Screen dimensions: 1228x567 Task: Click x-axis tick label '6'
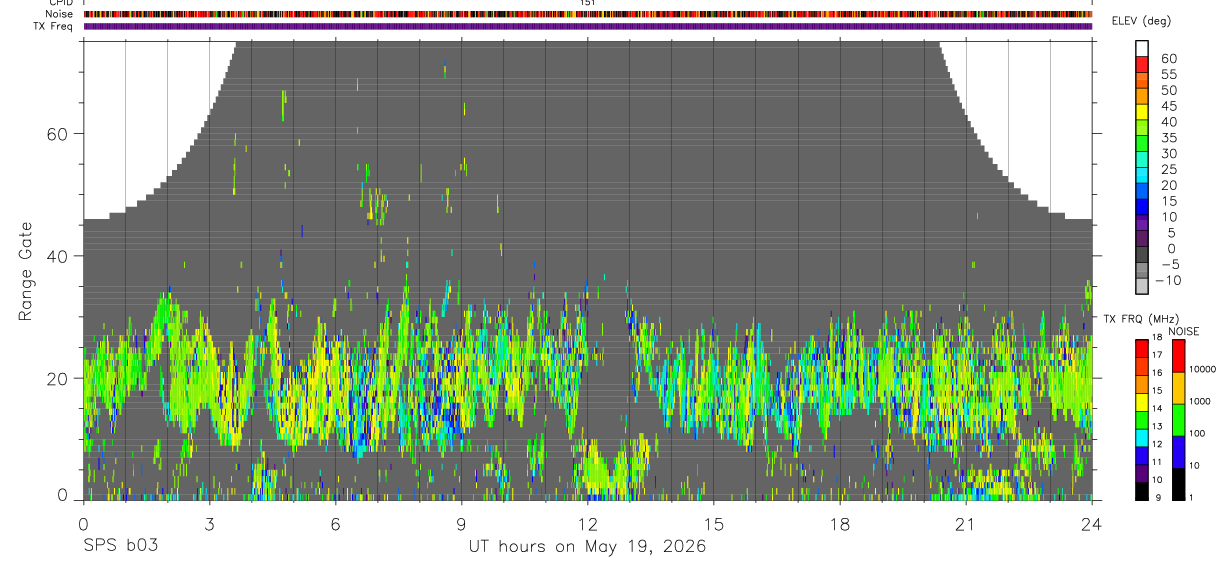[335, 524]
